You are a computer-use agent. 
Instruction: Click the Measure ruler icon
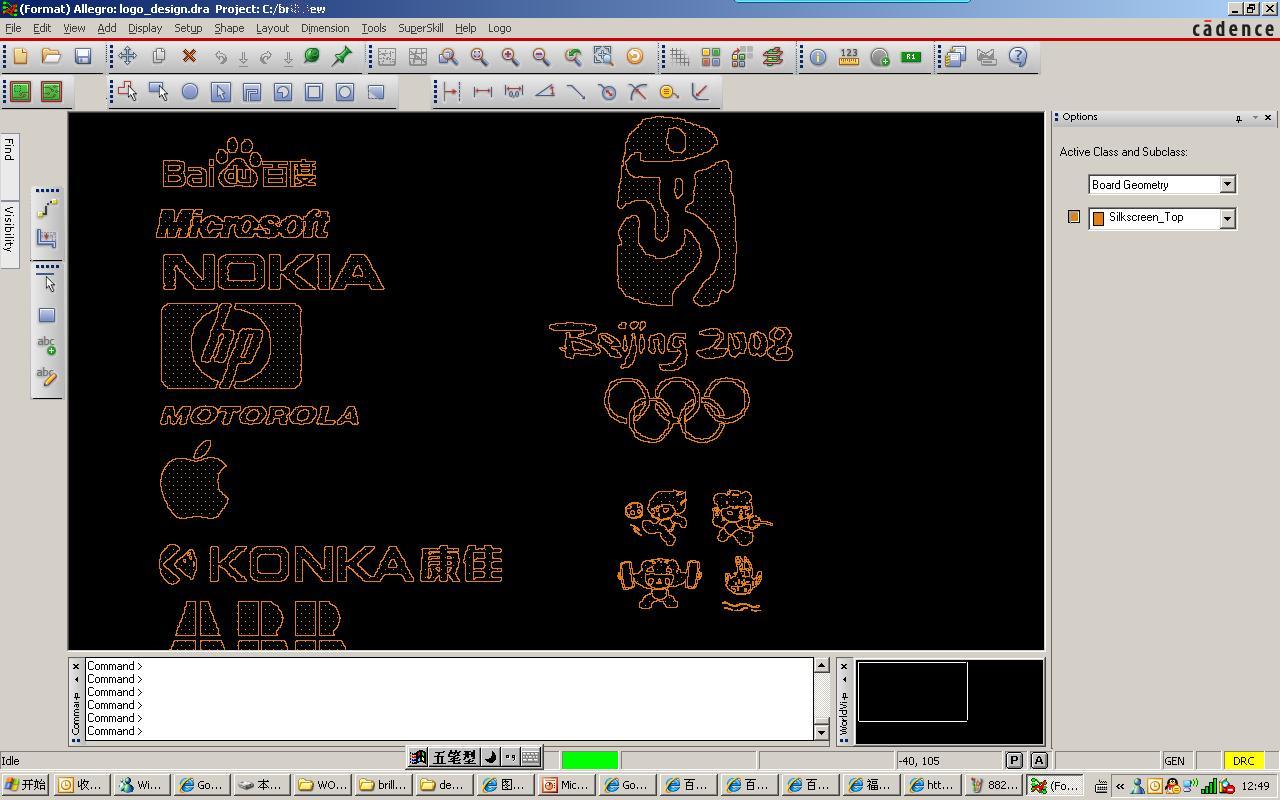(x=849, y=57)
